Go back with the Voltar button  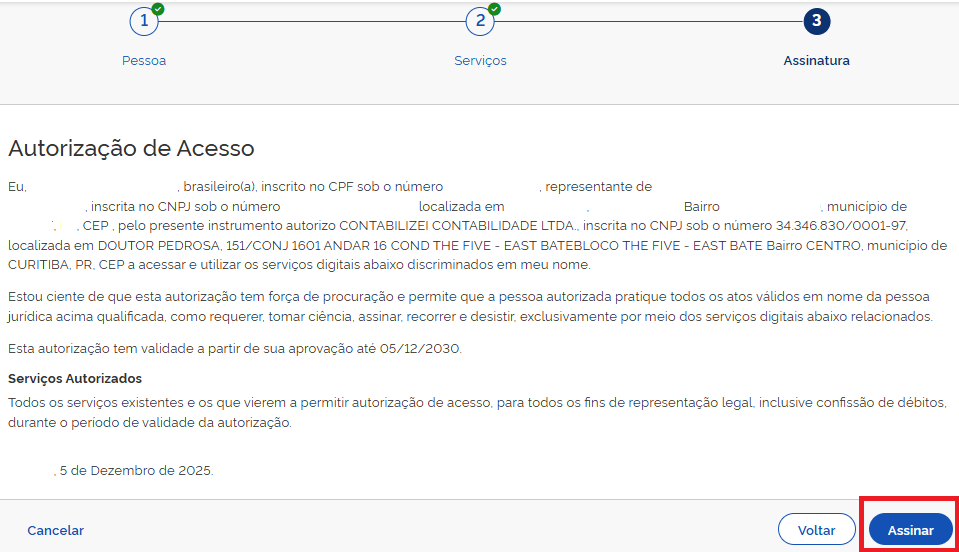point(816,530)
